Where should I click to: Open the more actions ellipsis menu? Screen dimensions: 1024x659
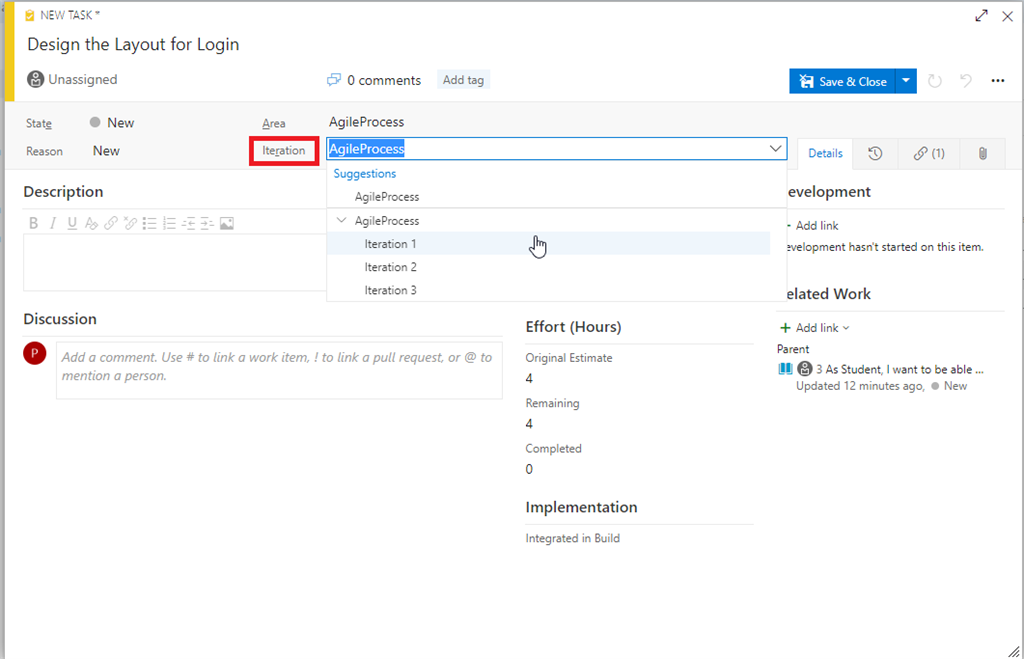[997, 81]
